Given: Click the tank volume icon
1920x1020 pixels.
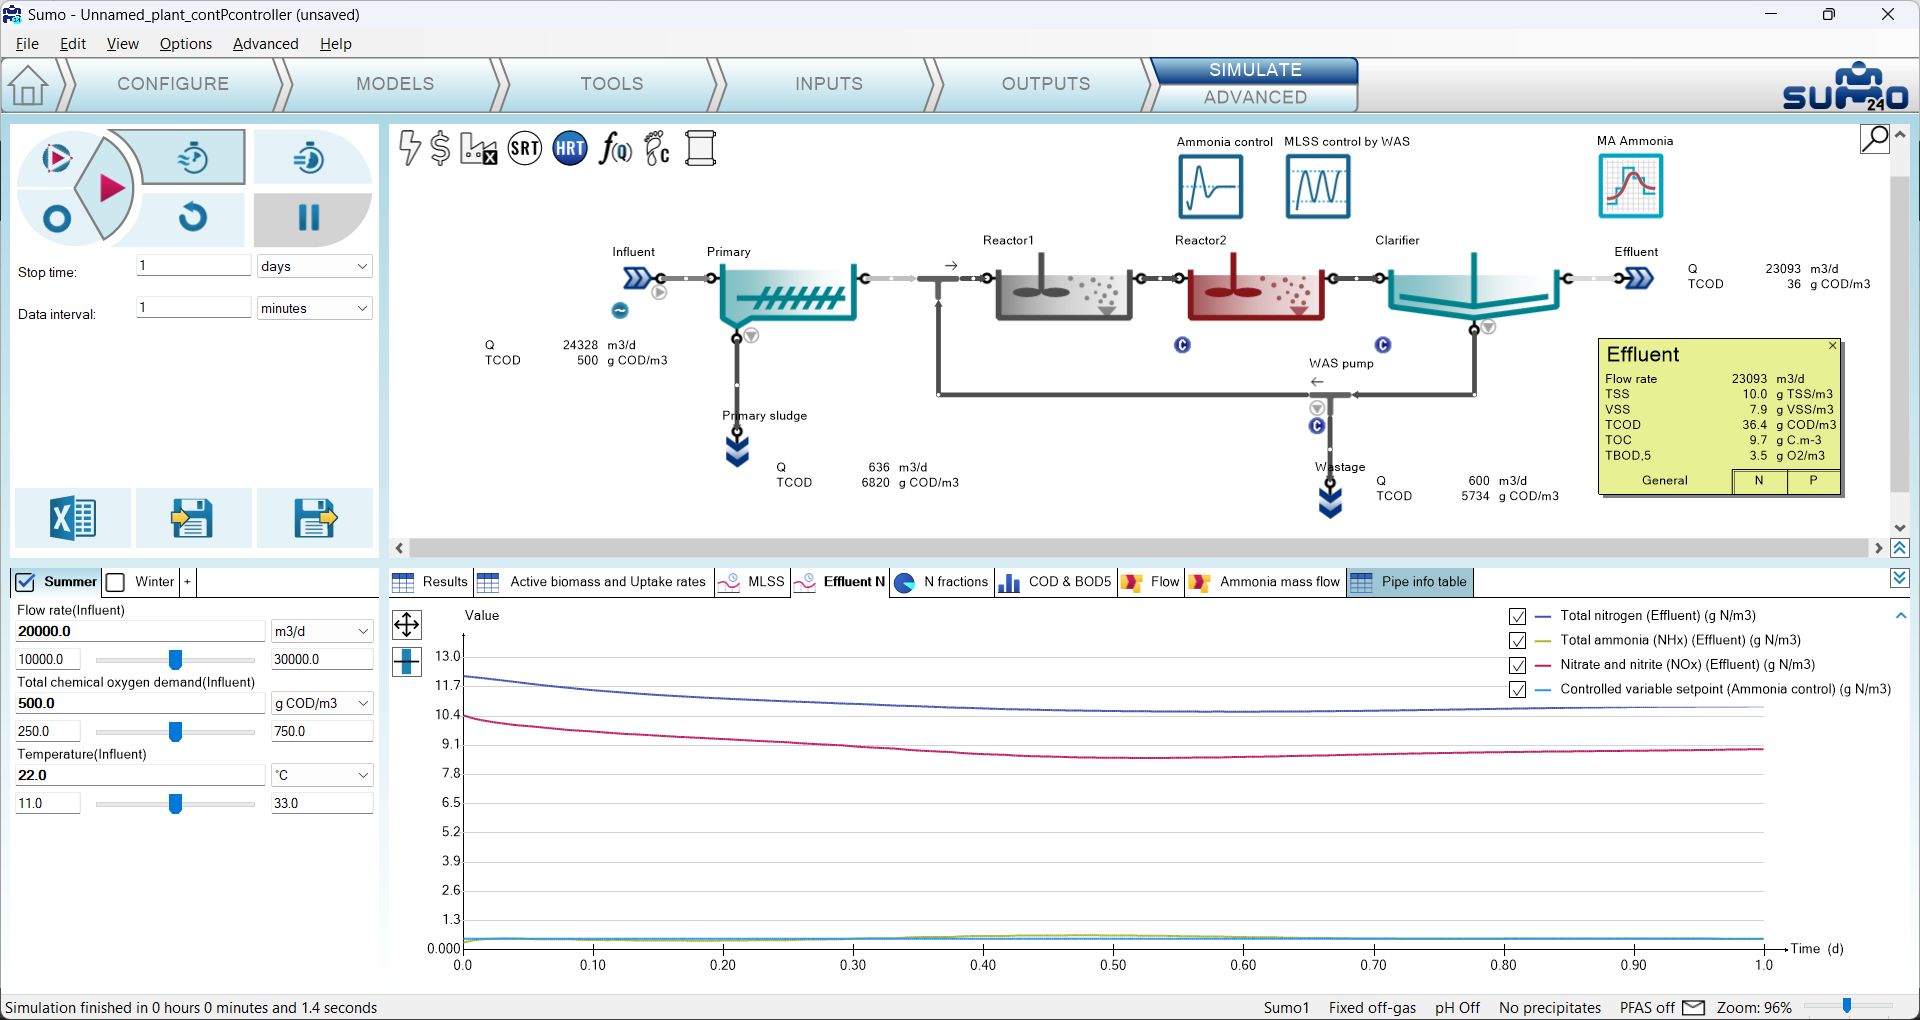Looking at the screenshot, I should [701, 149].
